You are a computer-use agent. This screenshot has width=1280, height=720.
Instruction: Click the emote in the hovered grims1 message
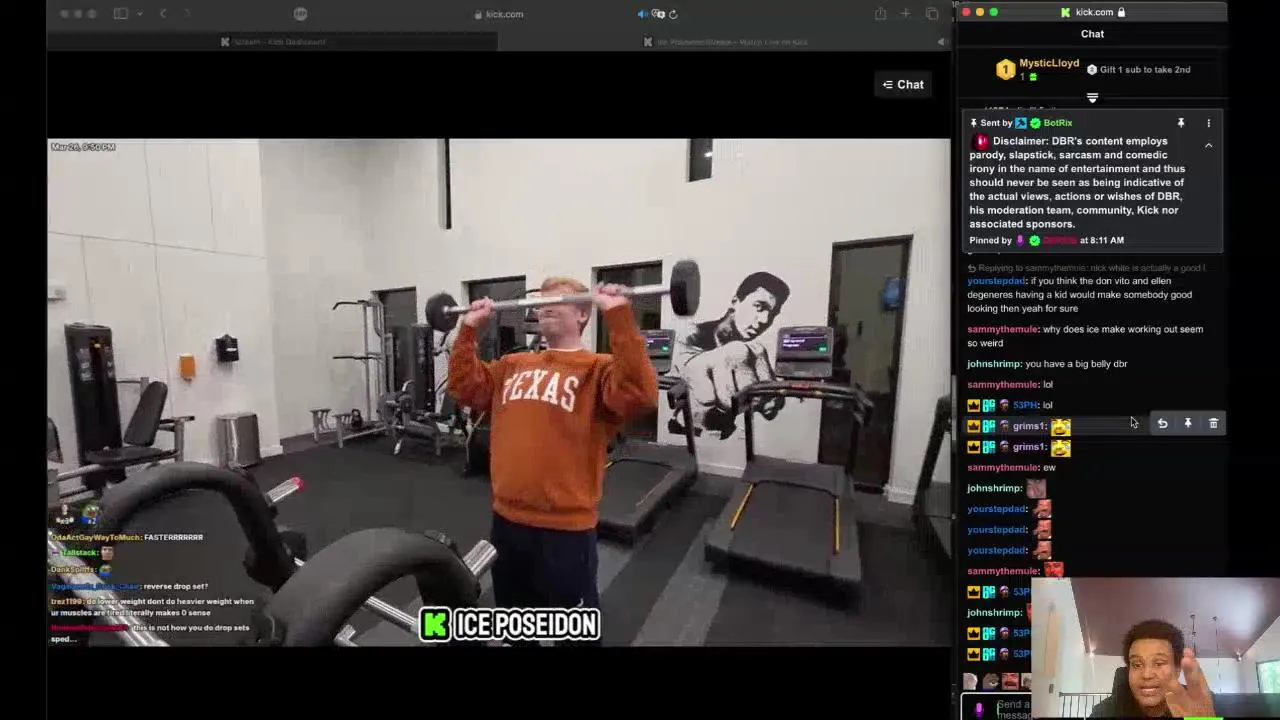click(1060, 427)
